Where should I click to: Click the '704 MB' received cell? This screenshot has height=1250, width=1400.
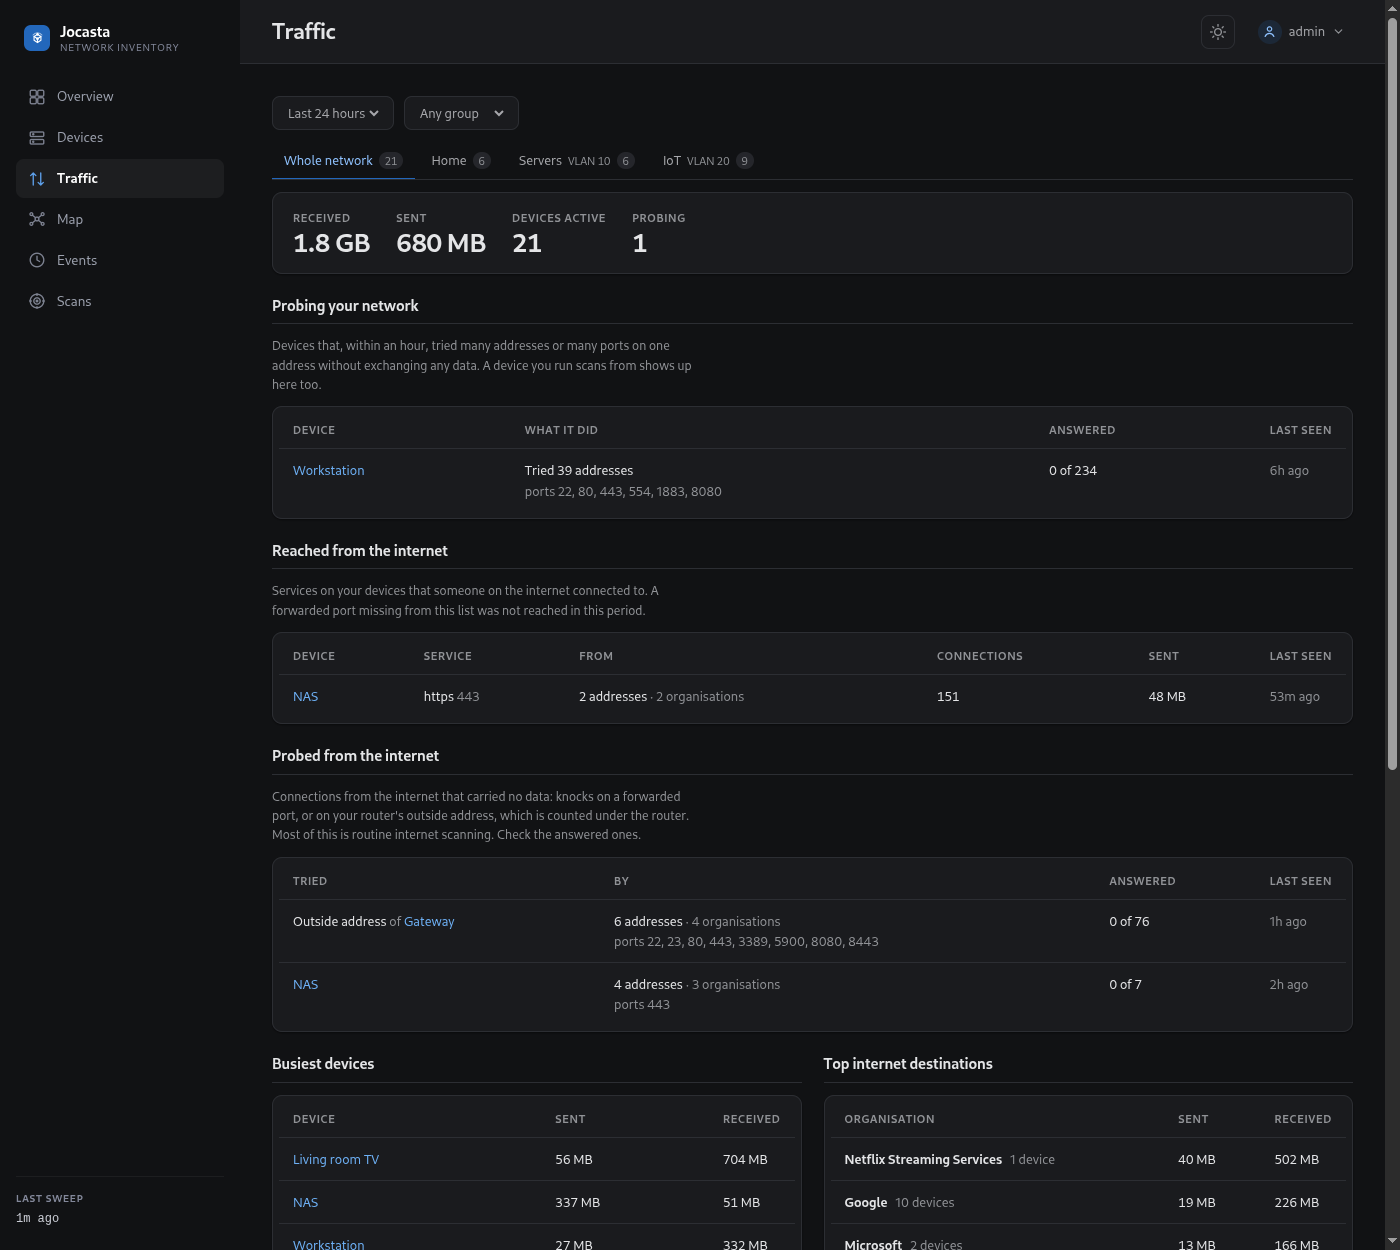pos(745,1160)
